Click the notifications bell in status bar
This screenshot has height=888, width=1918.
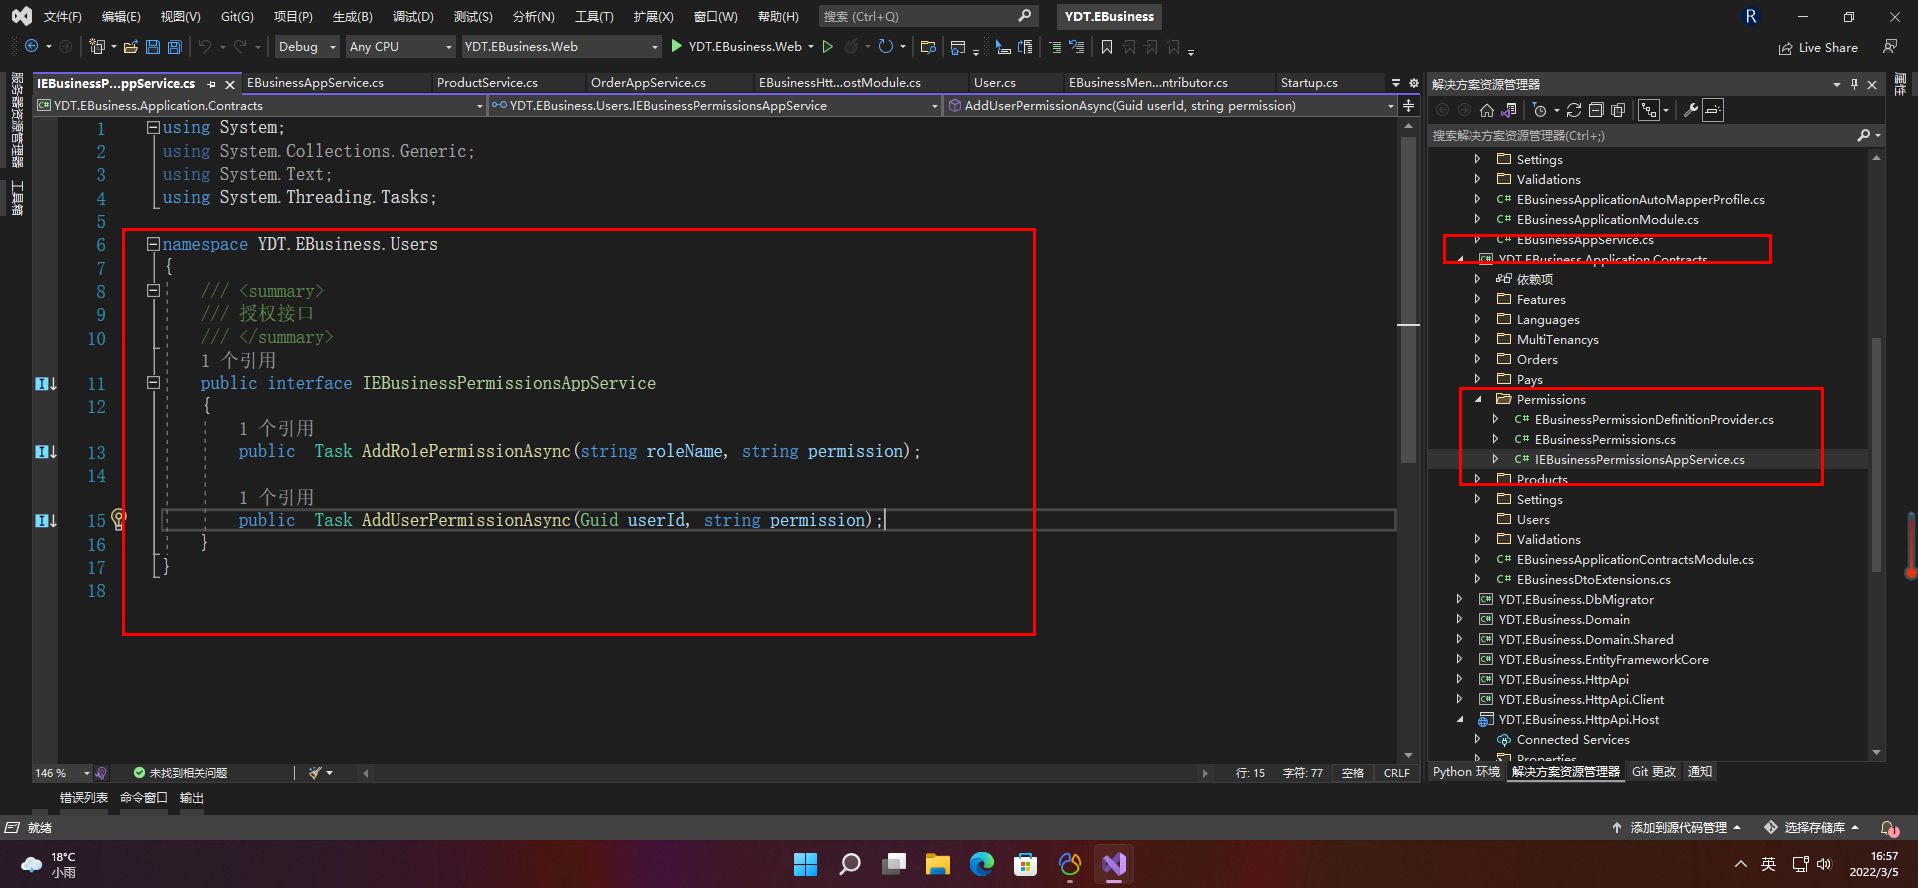coord(1889,828)
